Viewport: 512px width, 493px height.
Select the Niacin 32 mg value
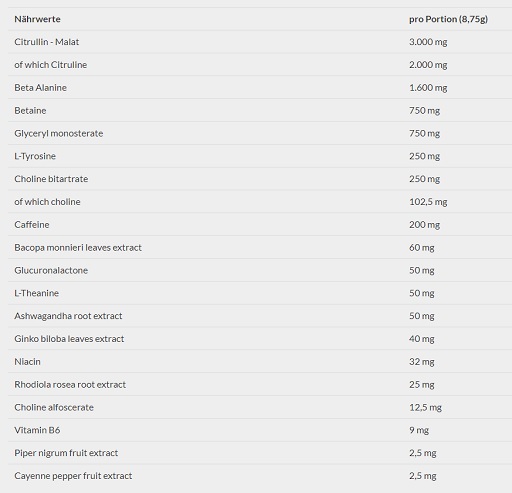[x=422, y=362]
